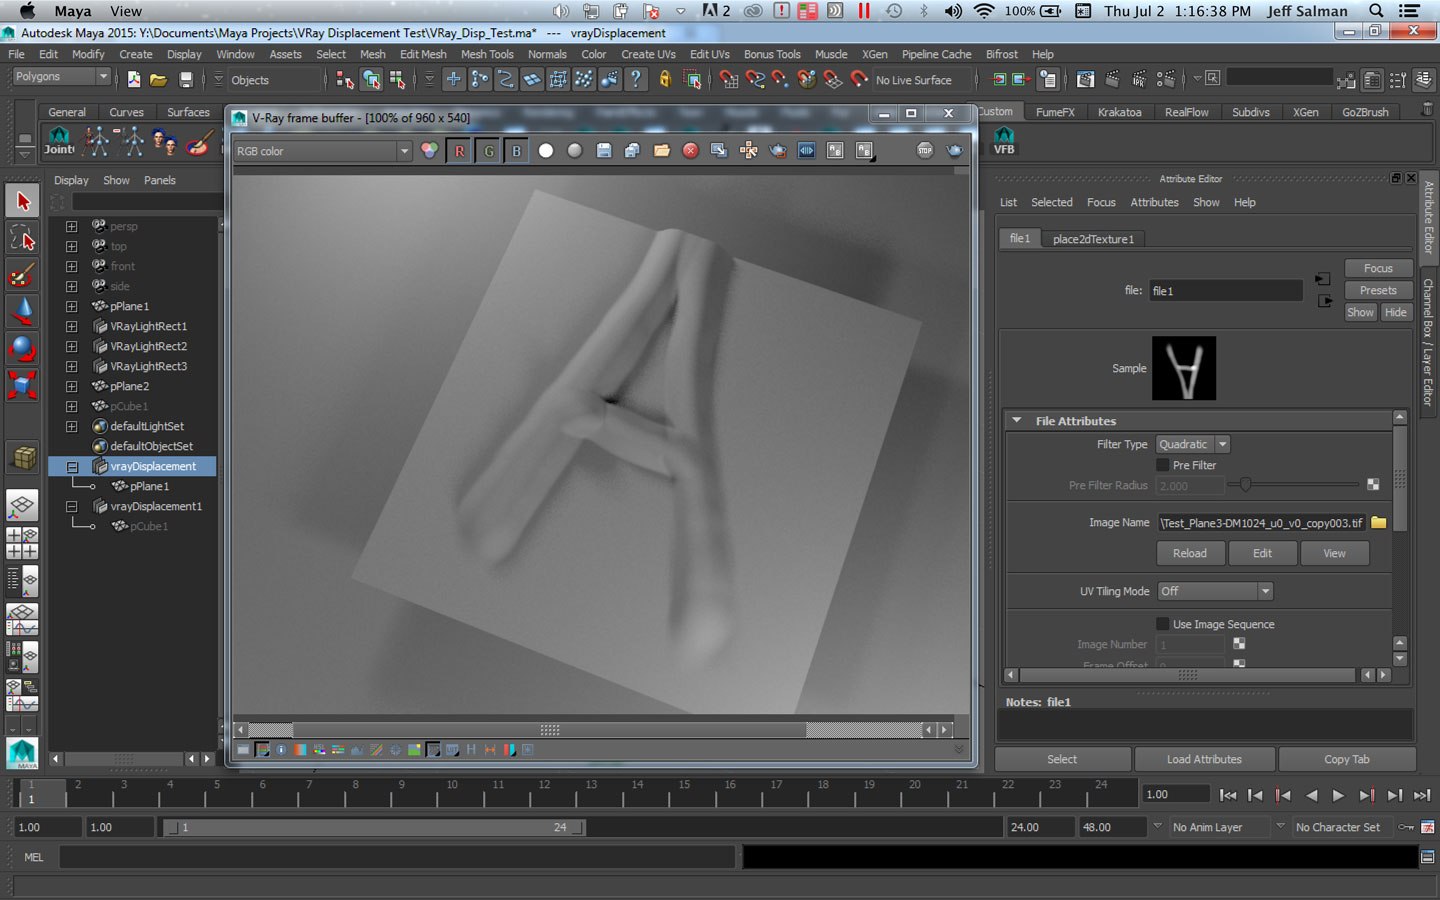Check Use Image Sequence option
The height and width of the screenshot is (900, 1440).
click(x=1162, y=624)
